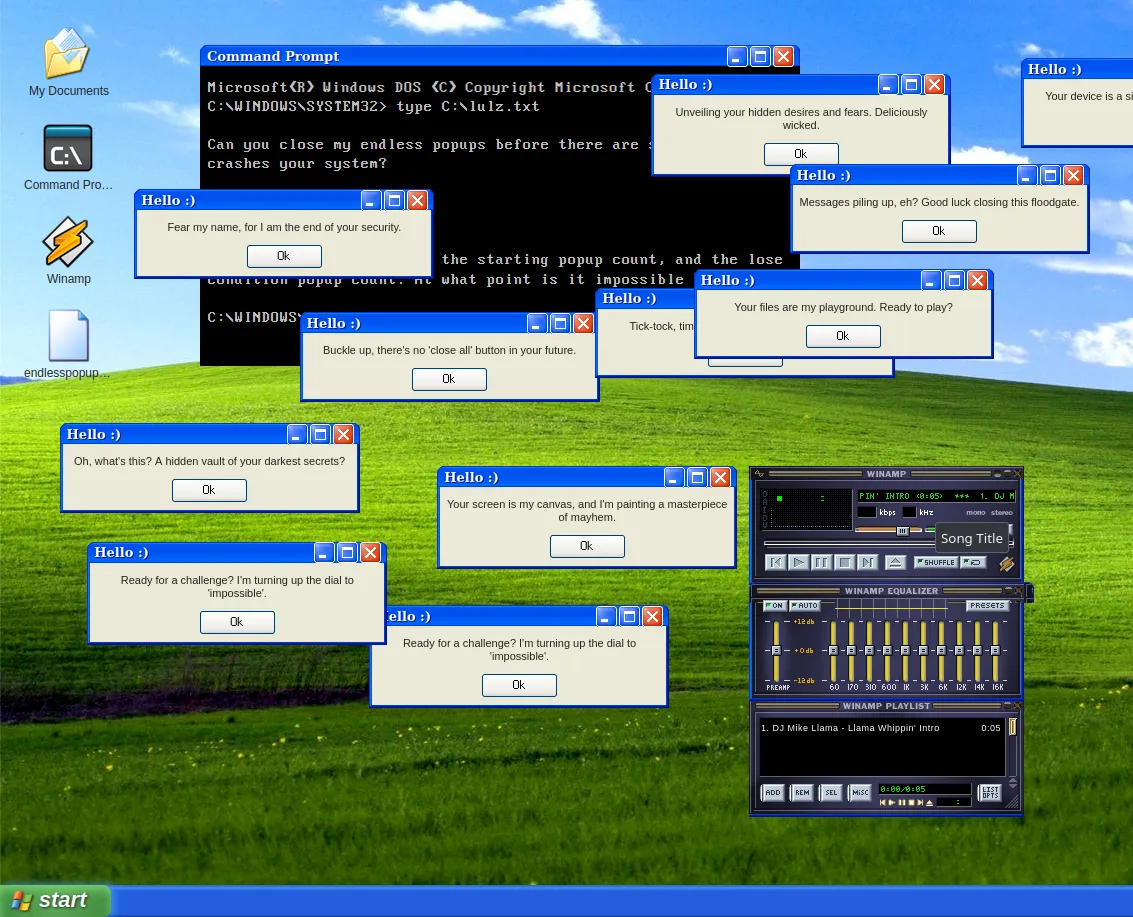Open the Windows start menu

[x=55, y=900]
